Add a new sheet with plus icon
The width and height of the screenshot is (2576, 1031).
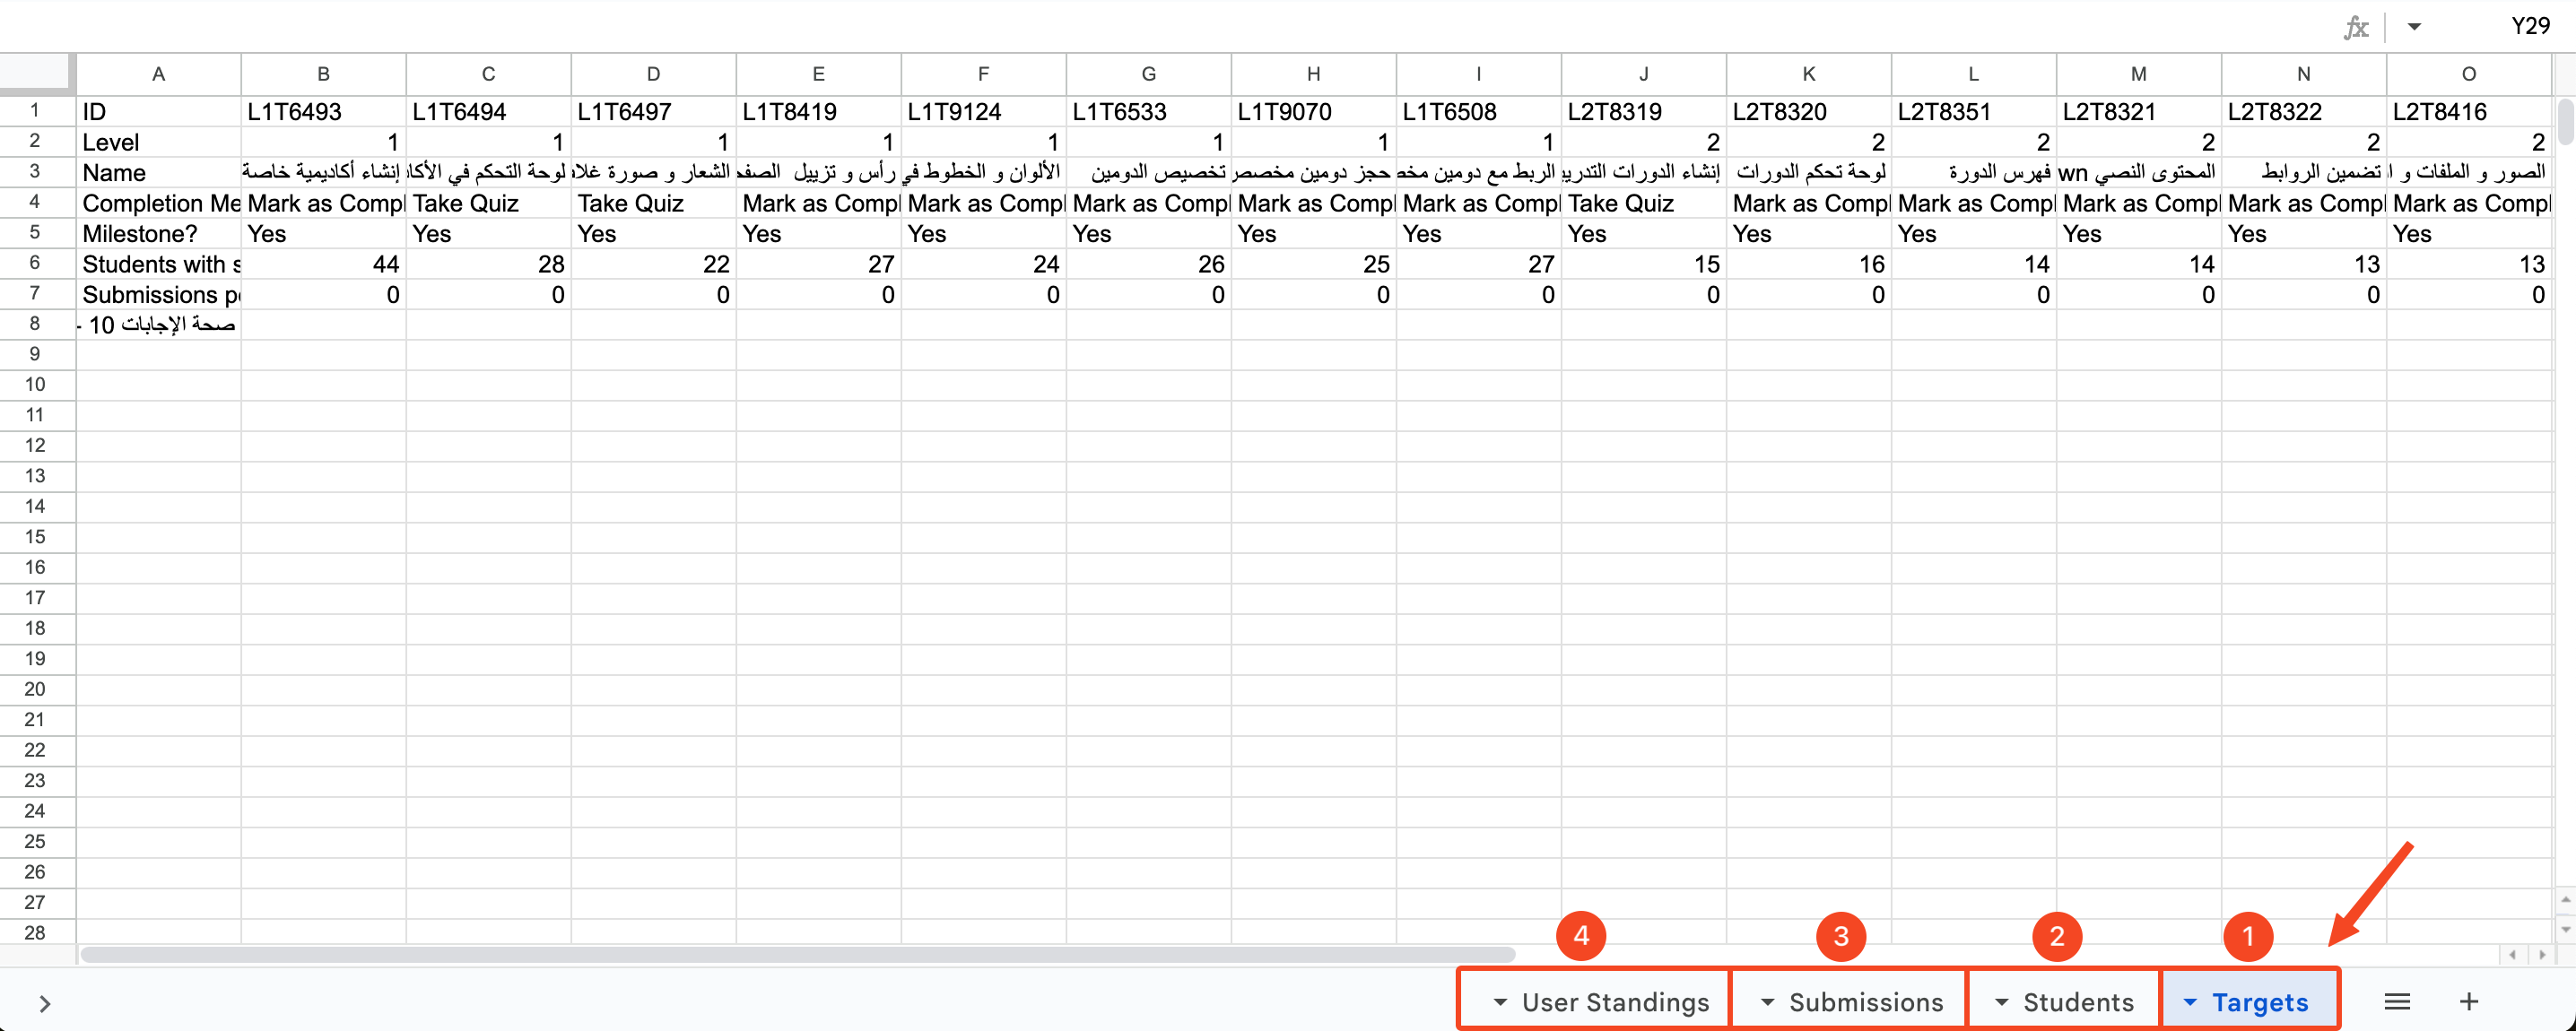[2469, 1001]
